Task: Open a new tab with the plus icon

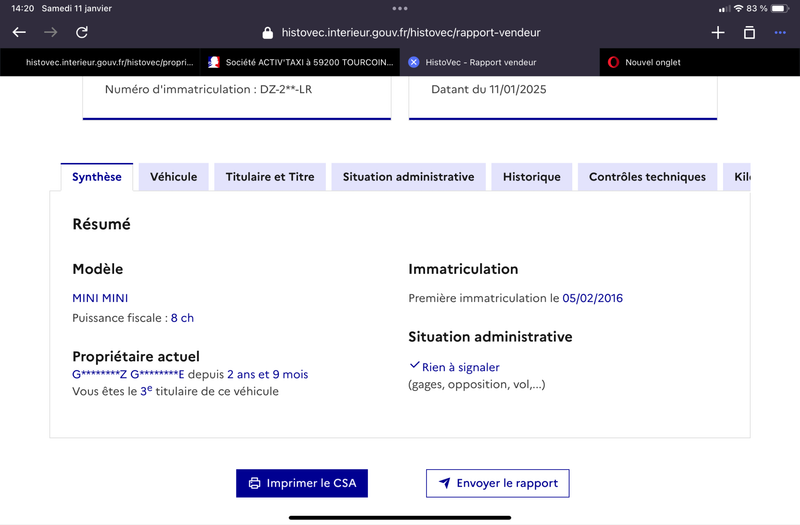Action: point(718,33)
